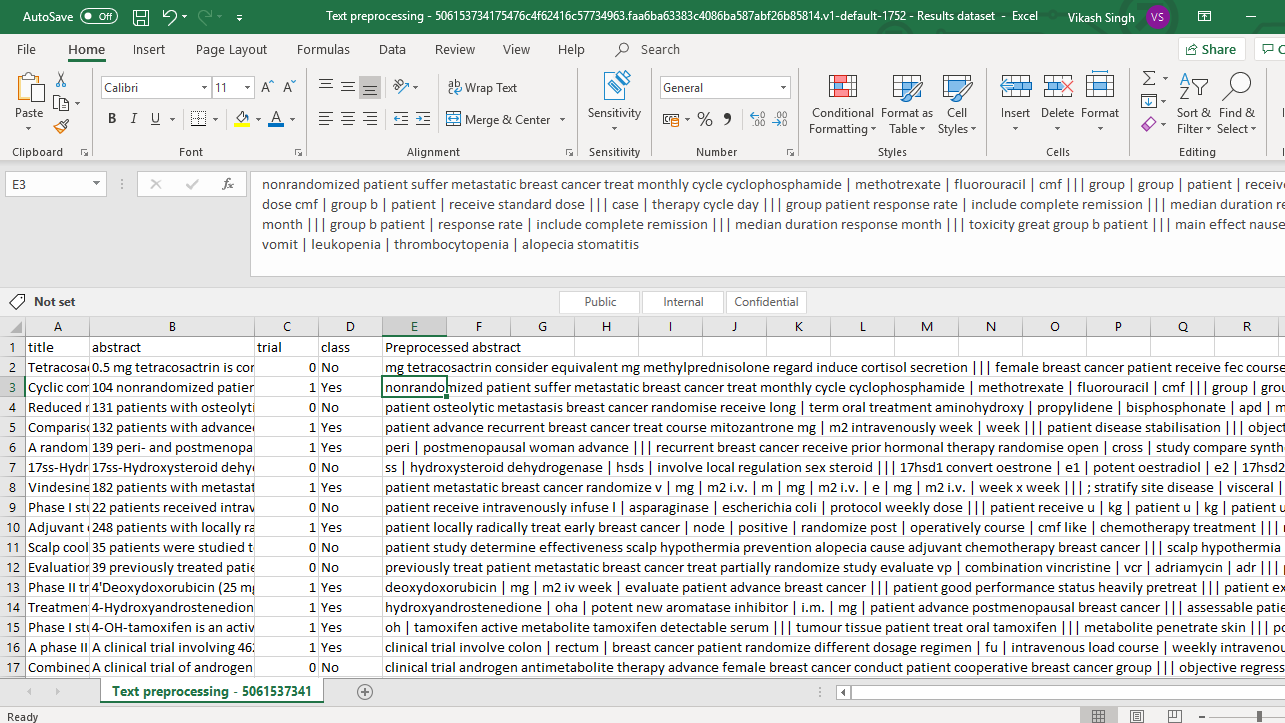The image size is (1285, 723).
Task: Click Increase Decimal icon
Action: coord(756,119)
